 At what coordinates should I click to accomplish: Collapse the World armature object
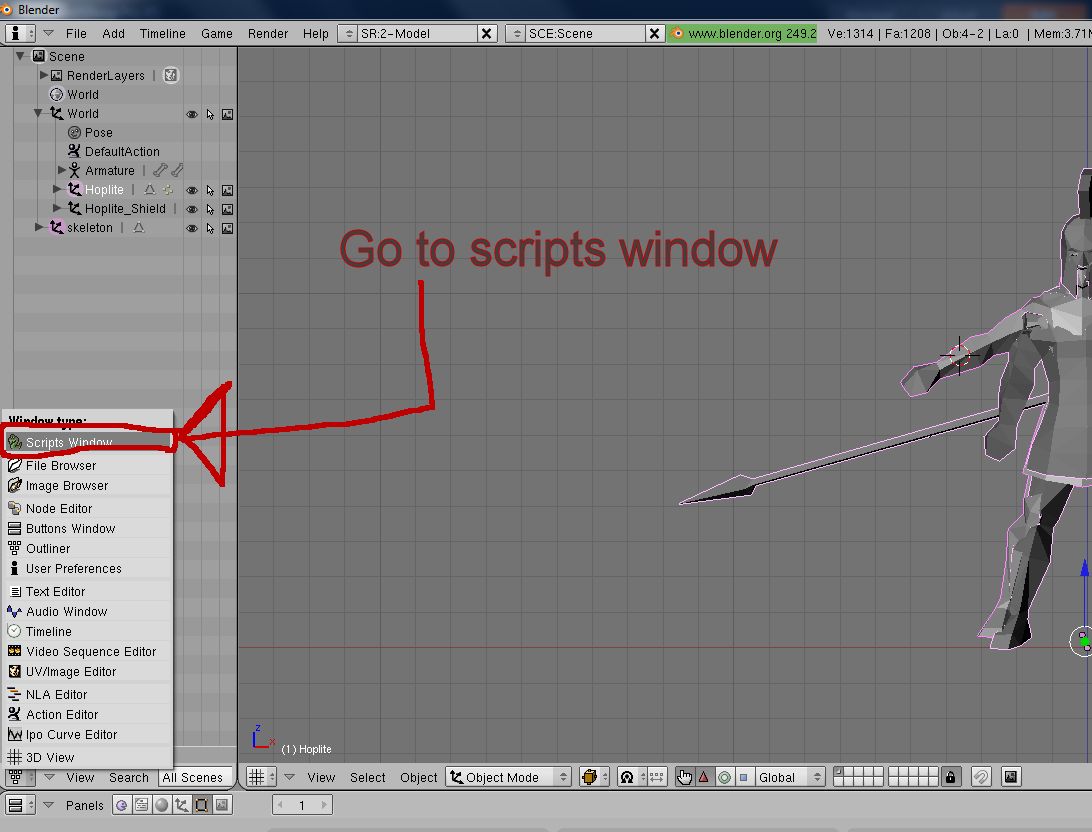tap(39, 113)
